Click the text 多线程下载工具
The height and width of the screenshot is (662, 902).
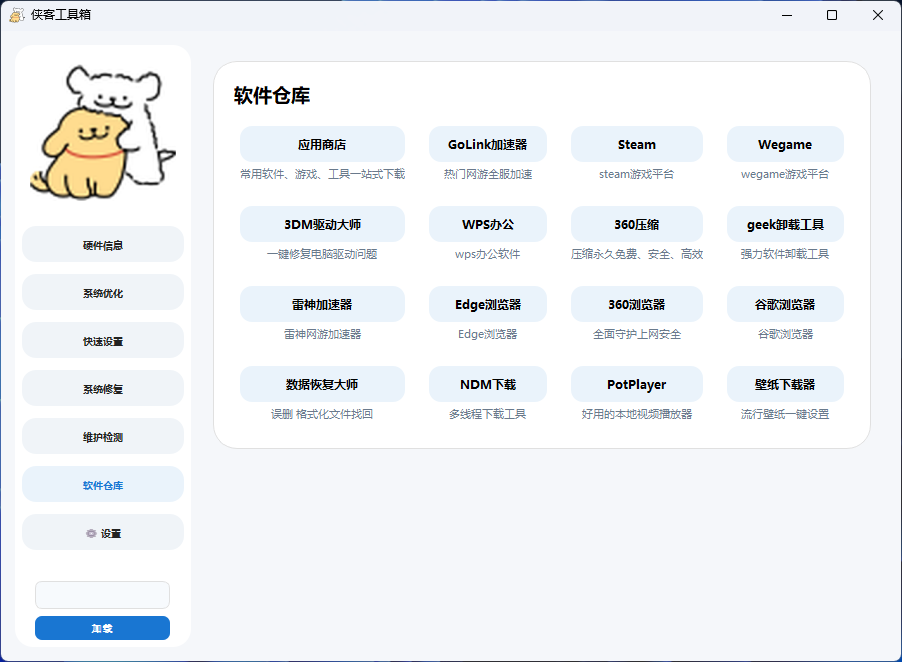pos(488,414)
